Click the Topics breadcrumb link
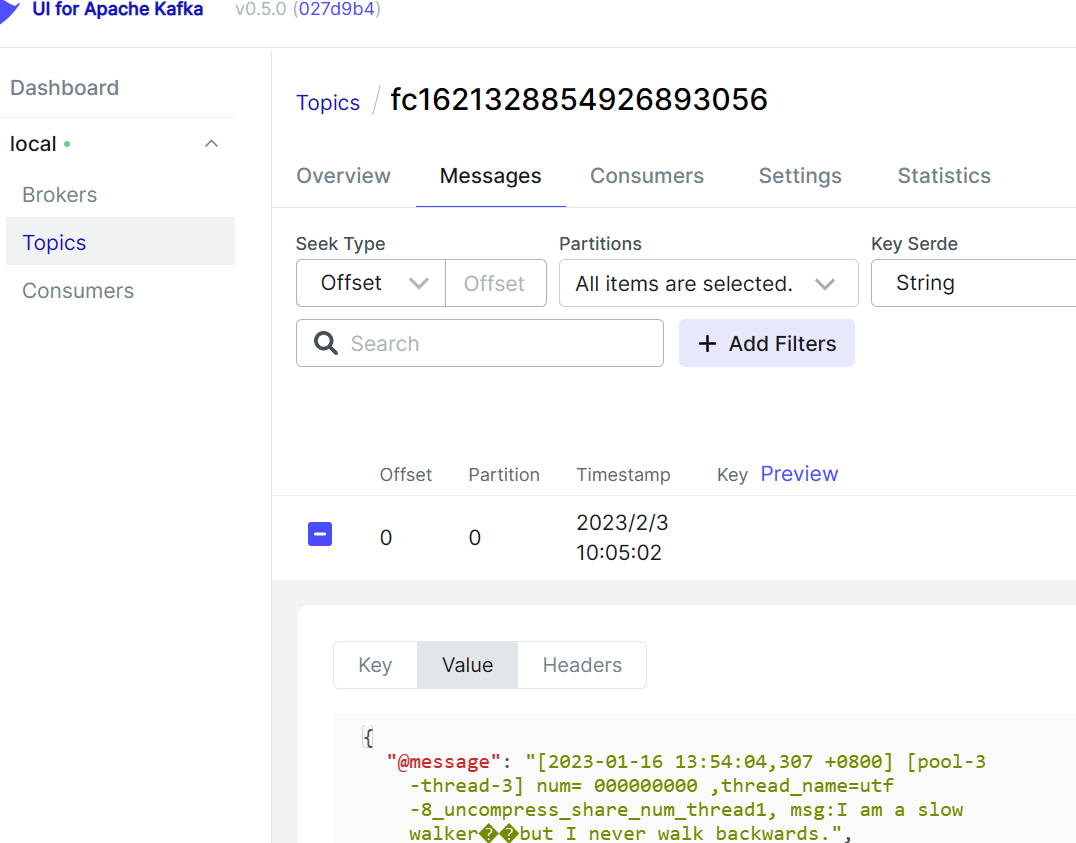This screenshot has width=1076, height=843. tap(328, 102)
